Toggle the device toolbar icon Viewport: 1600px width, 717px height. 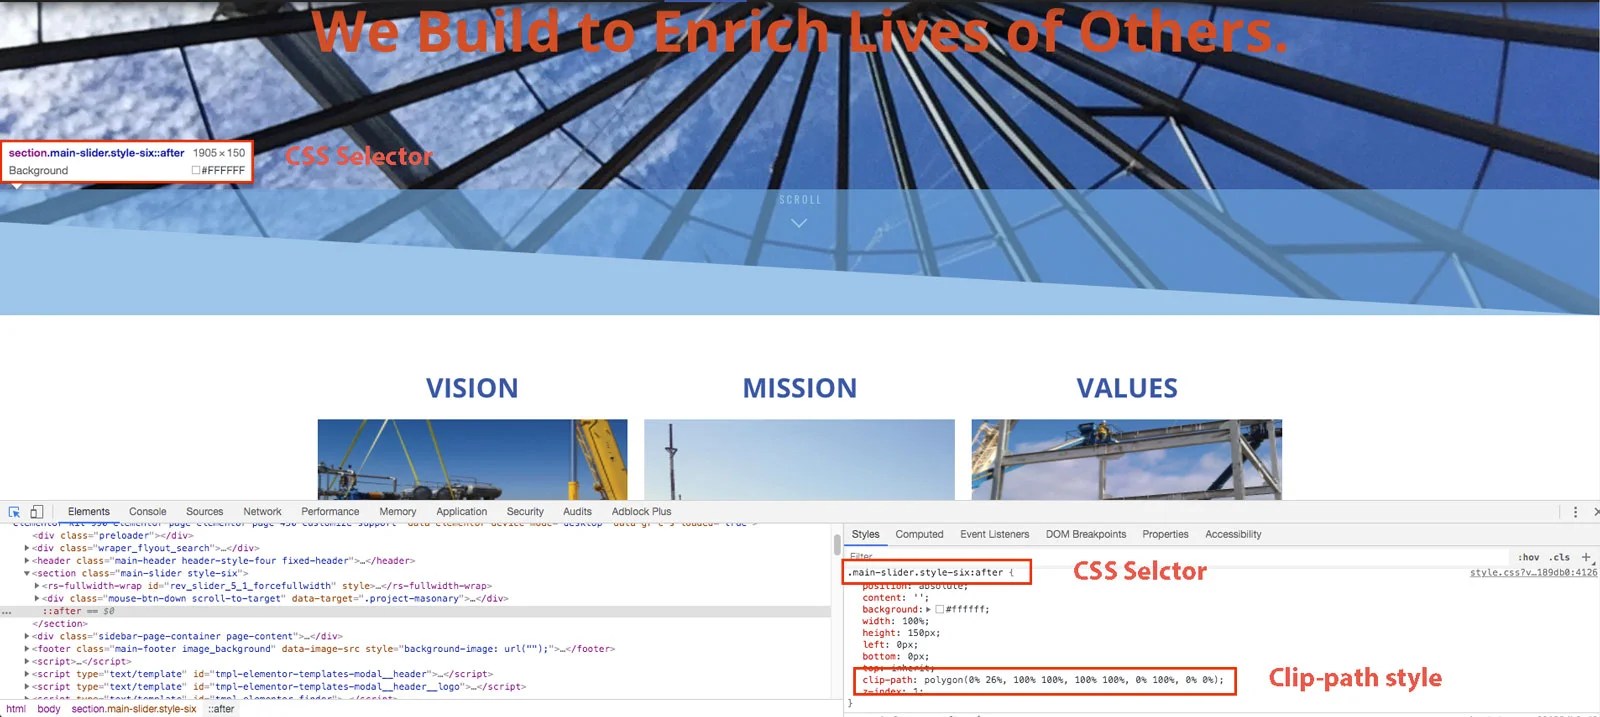click(36, 511)
